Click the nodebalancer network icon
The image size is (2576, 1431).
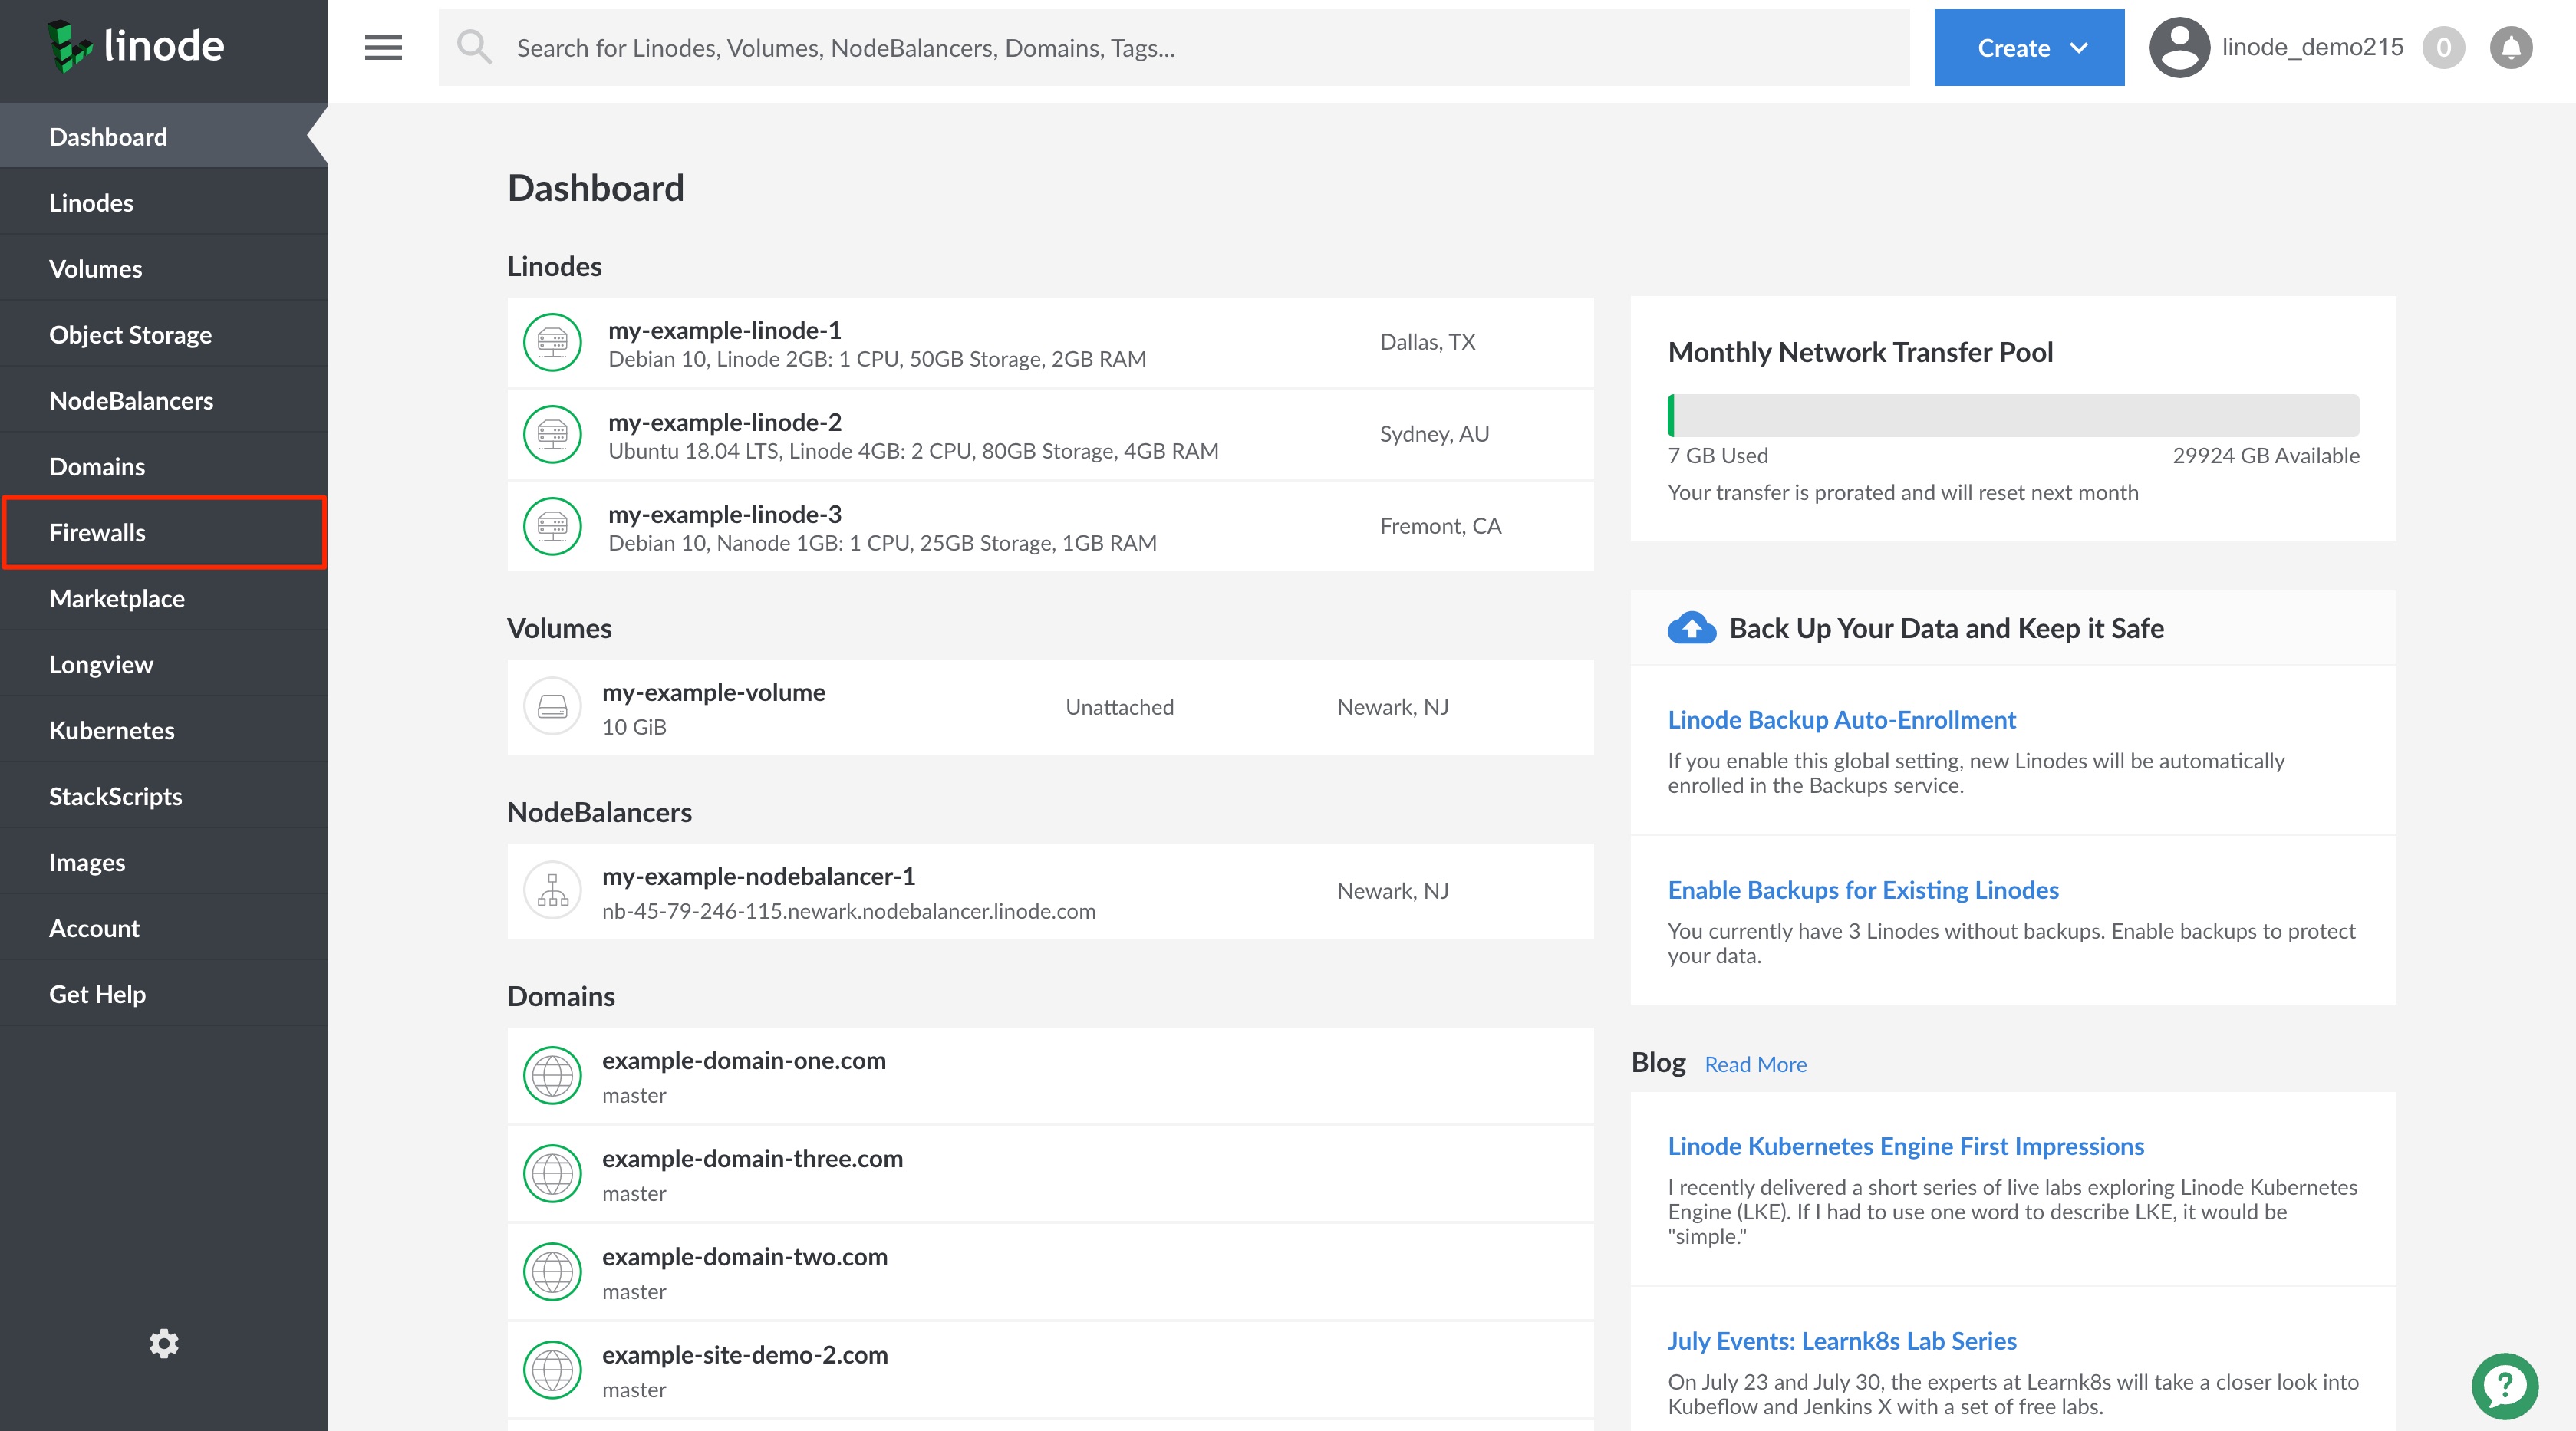click(x=552, y=890)
